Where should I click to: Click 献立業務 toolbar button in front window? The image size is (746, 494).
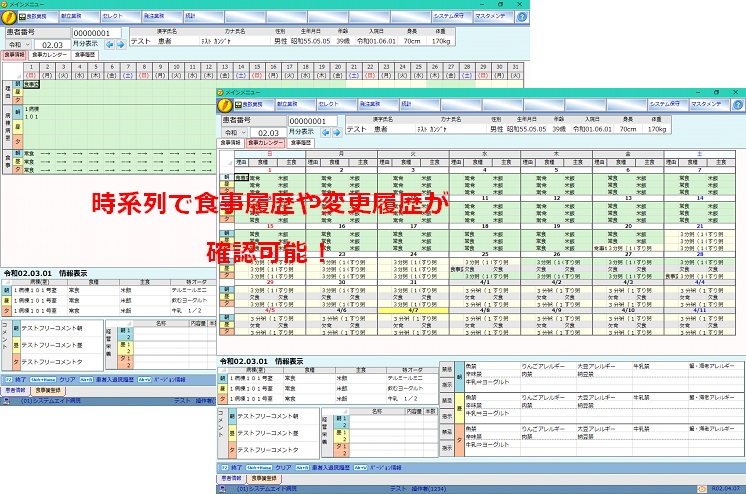[296, 104]
